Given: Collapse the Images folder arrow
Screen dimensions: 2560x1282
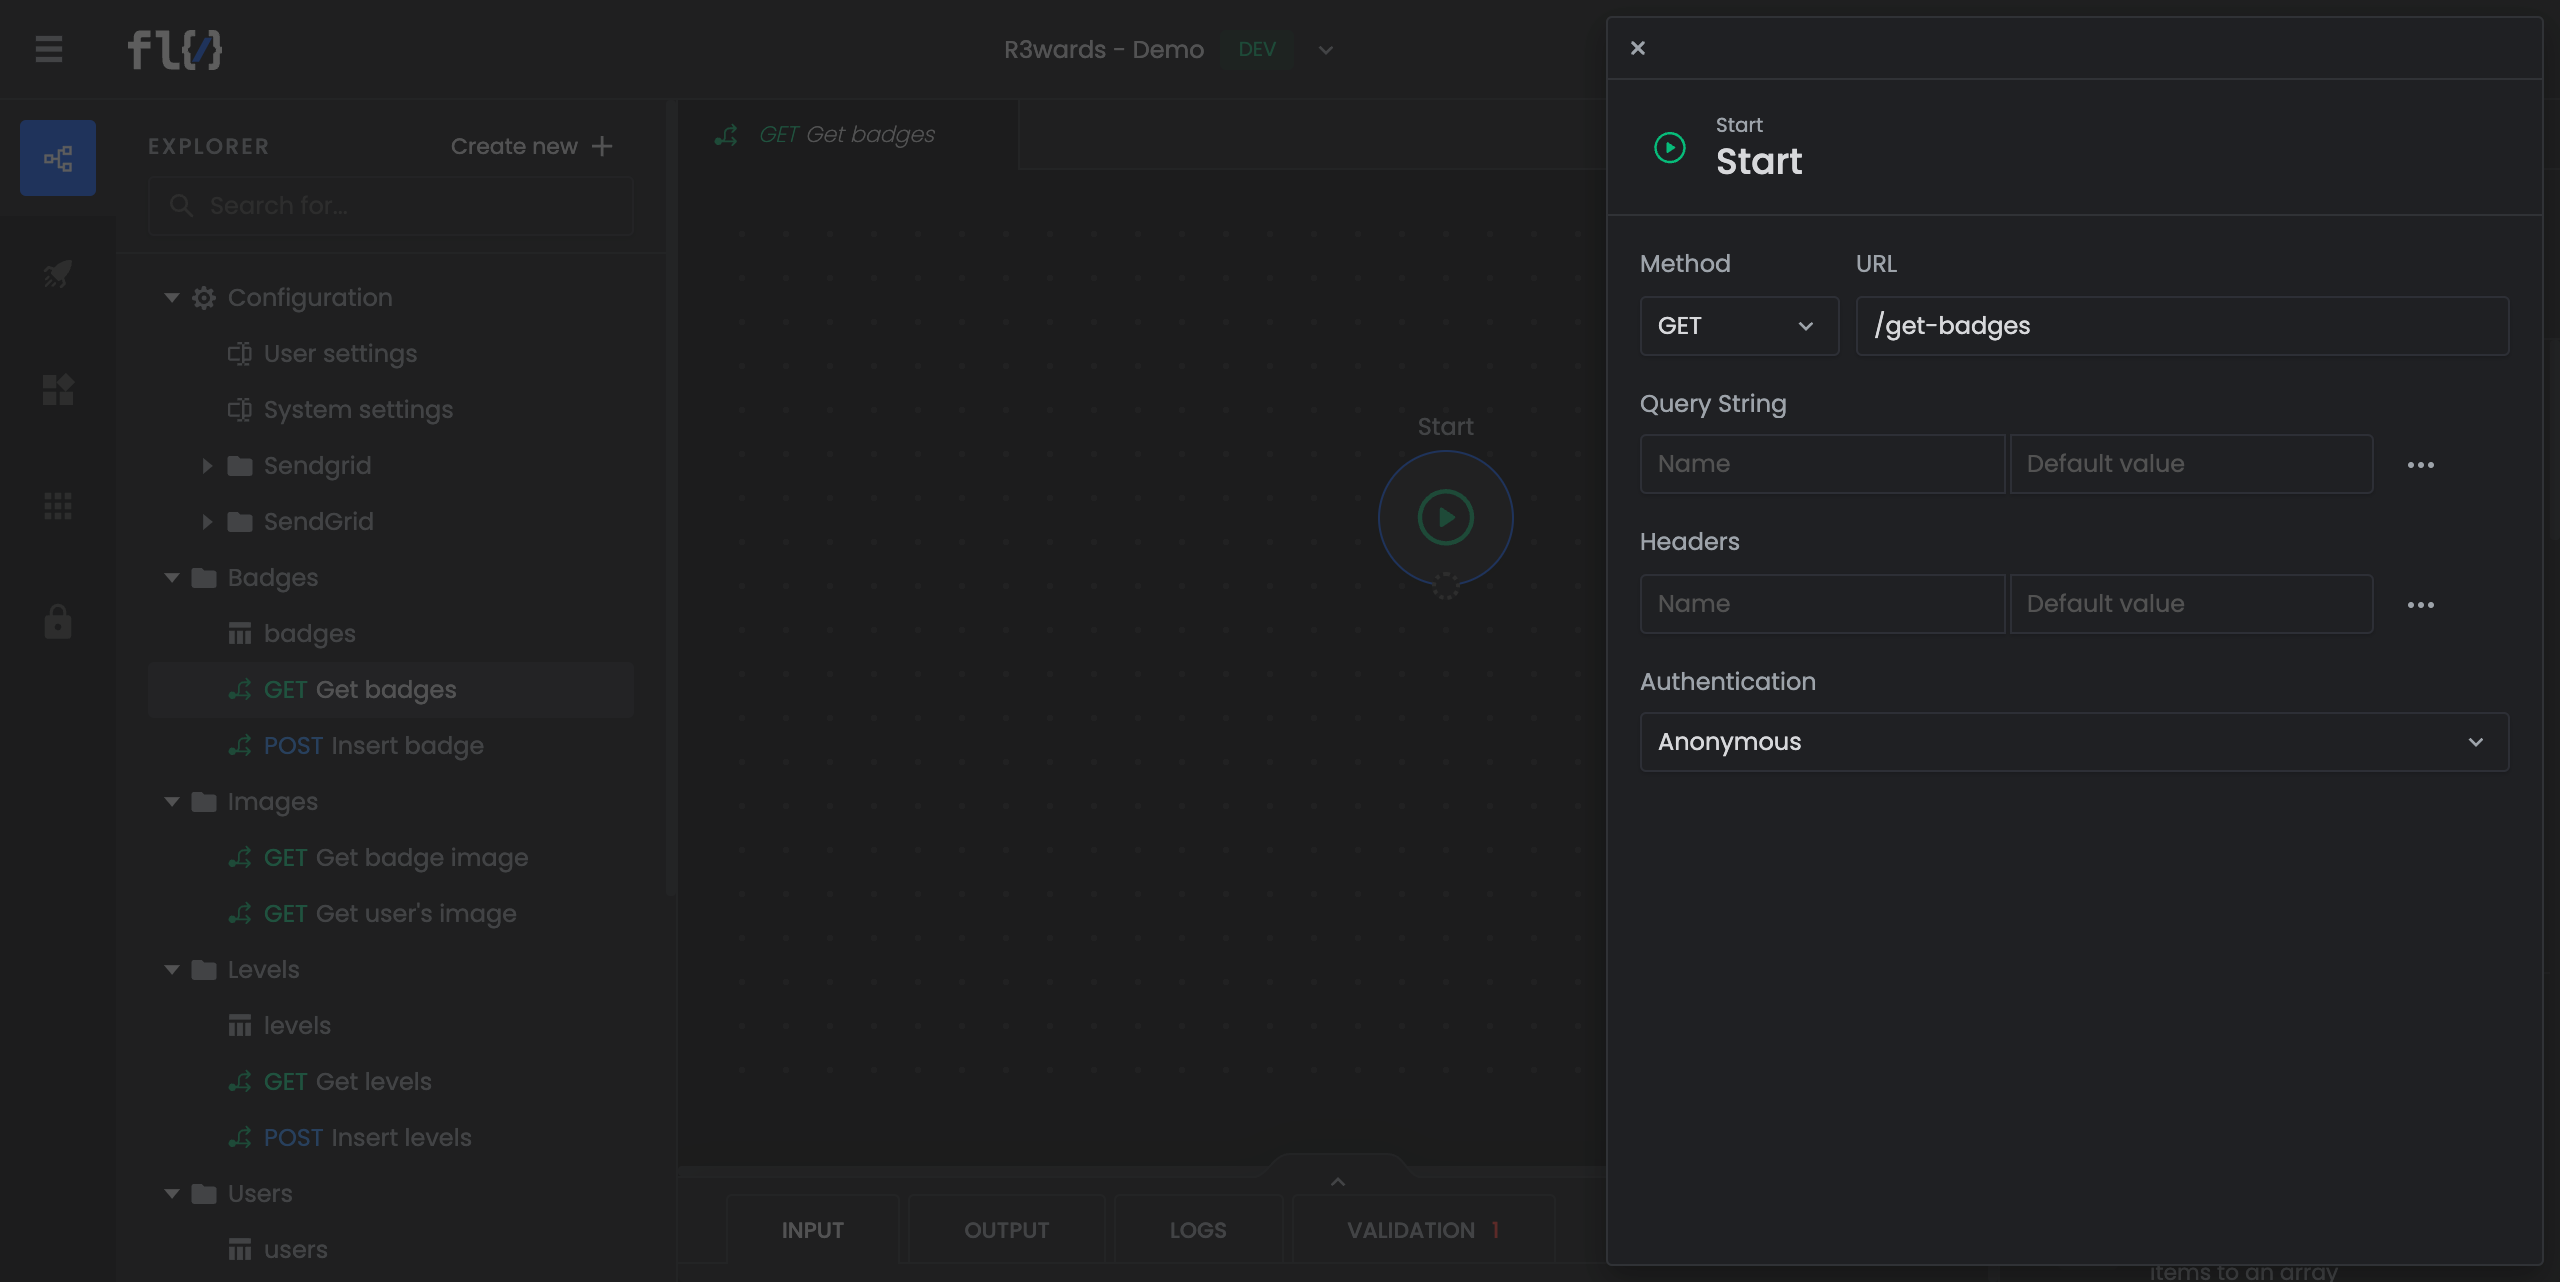Looking at the screenshot, I should 172,802.
